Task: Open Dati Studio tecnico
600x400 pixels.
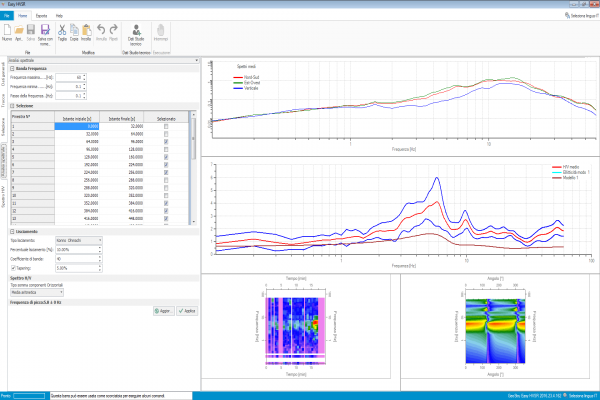Action: pyautogui.click(x=135, y=32)
